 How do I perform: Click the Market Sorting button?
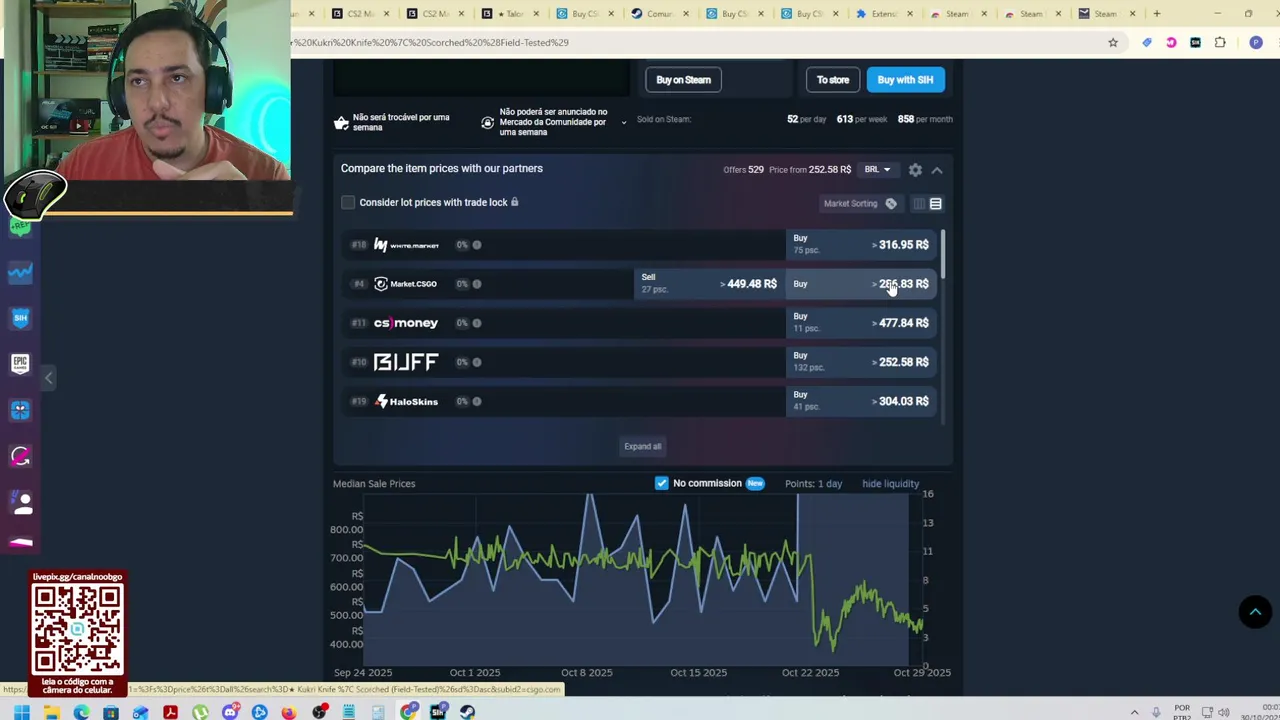(860, 204)
